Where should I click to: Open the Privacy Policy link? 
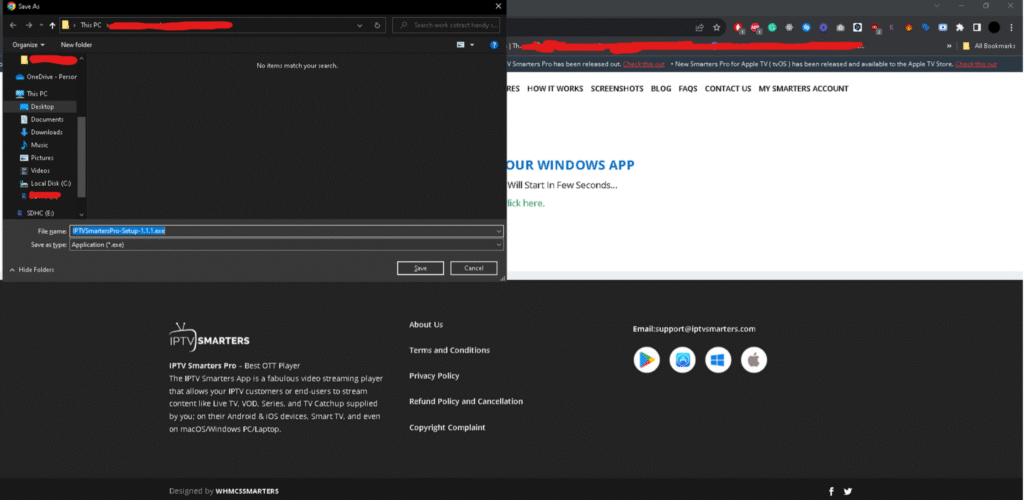(434, 376)
